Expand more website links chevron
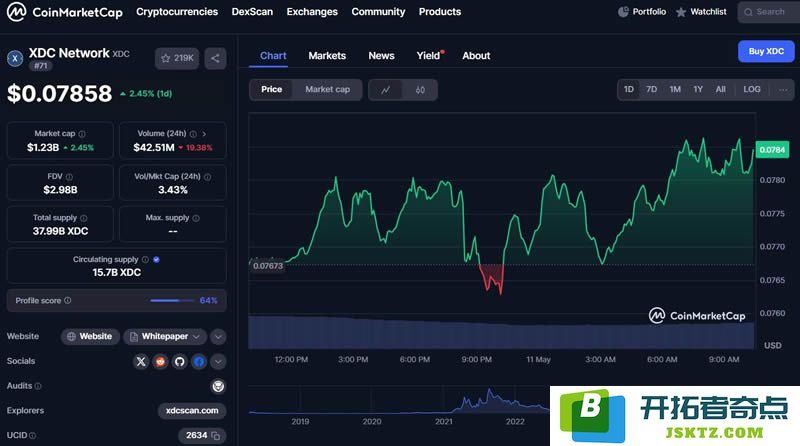Screen dimensions: 800x446 coord(218,337)
